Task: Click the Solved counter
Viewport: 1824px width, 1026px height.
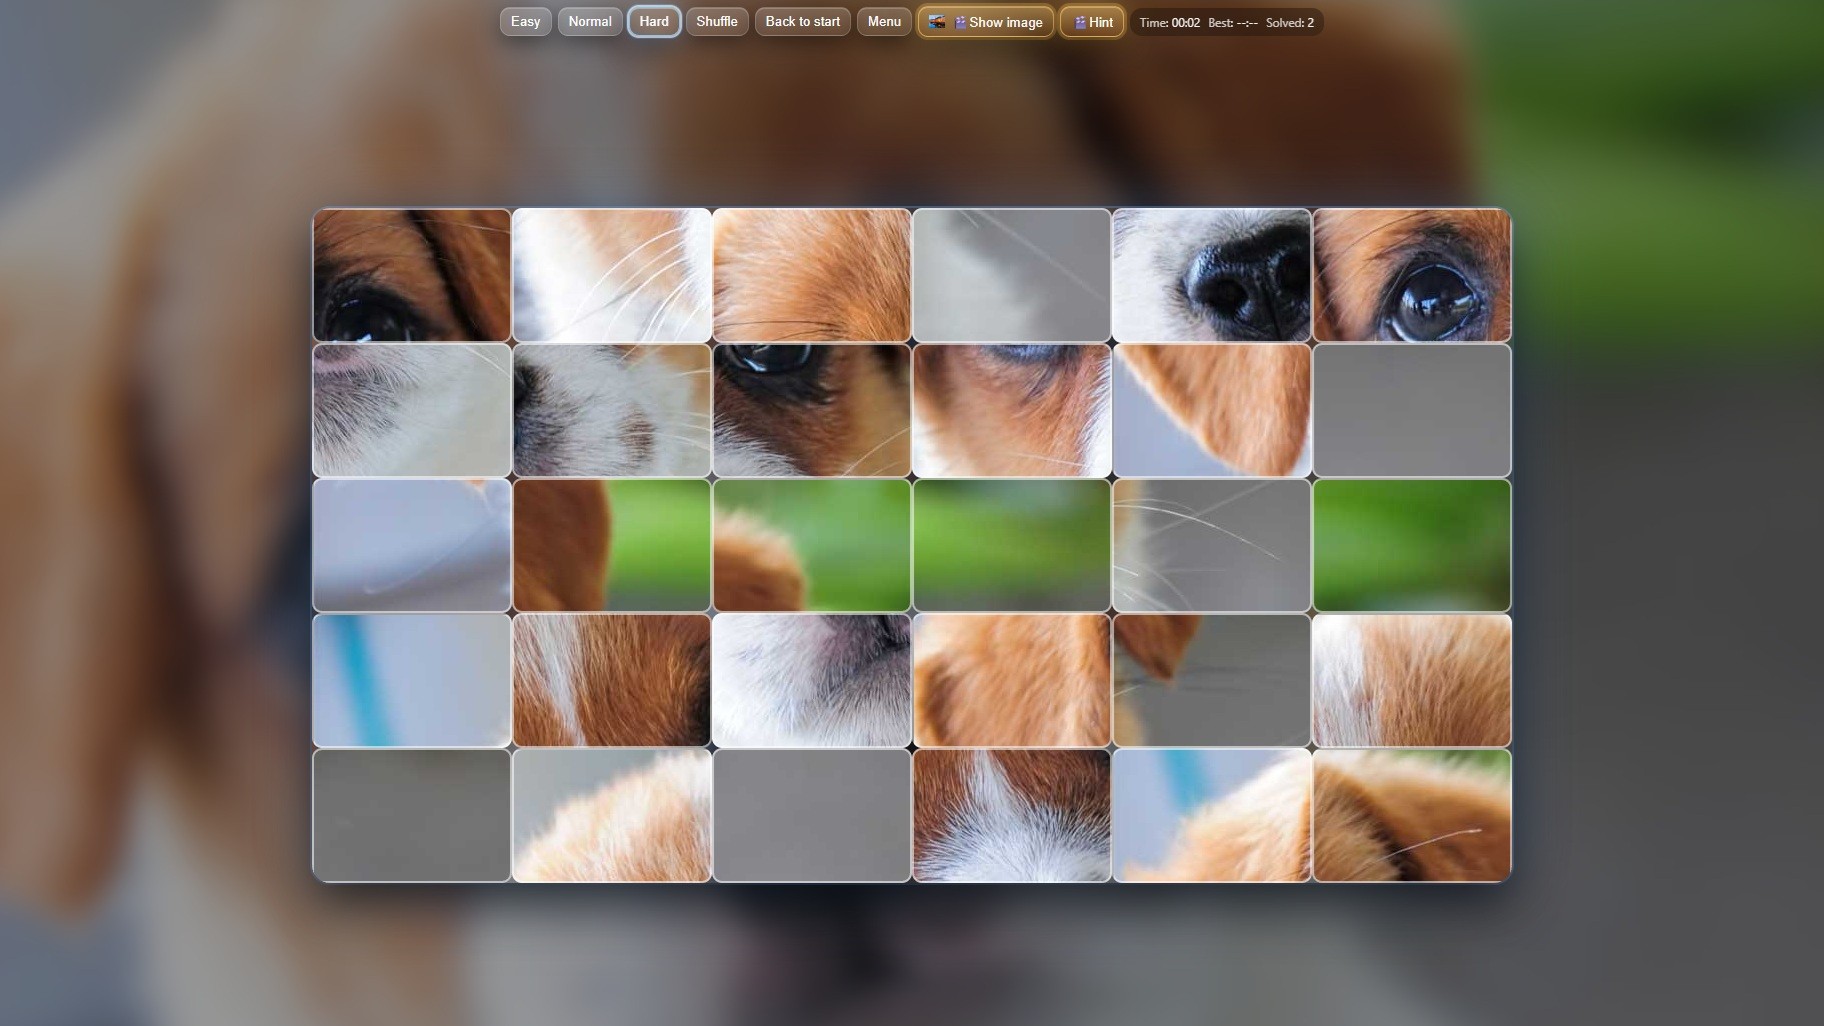Action: [x=1290, y=21]
